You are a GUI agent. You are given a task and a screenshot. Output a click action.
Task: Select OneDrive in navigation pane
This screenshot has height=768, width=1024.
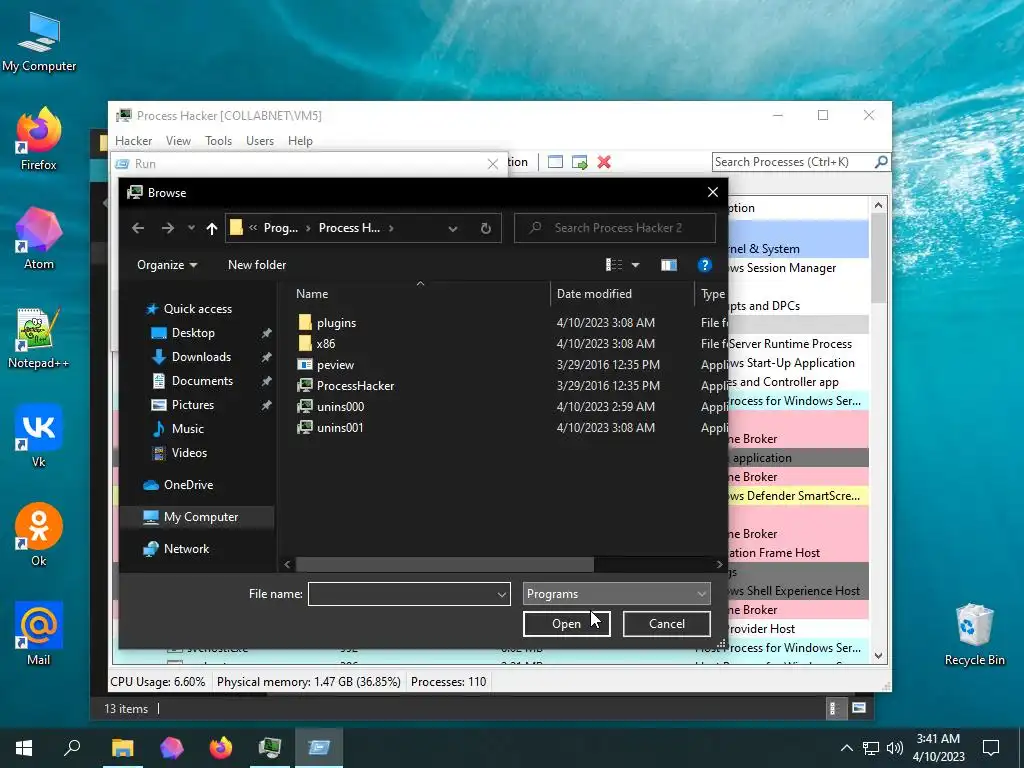[188, 485]
